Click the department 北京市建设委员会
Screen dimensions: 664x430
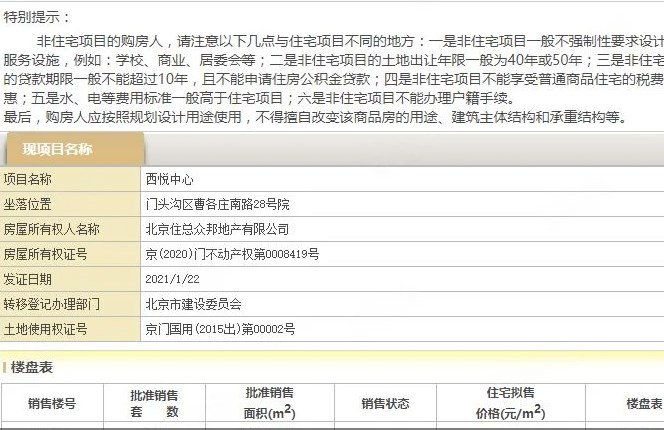(x=194, y=303)
